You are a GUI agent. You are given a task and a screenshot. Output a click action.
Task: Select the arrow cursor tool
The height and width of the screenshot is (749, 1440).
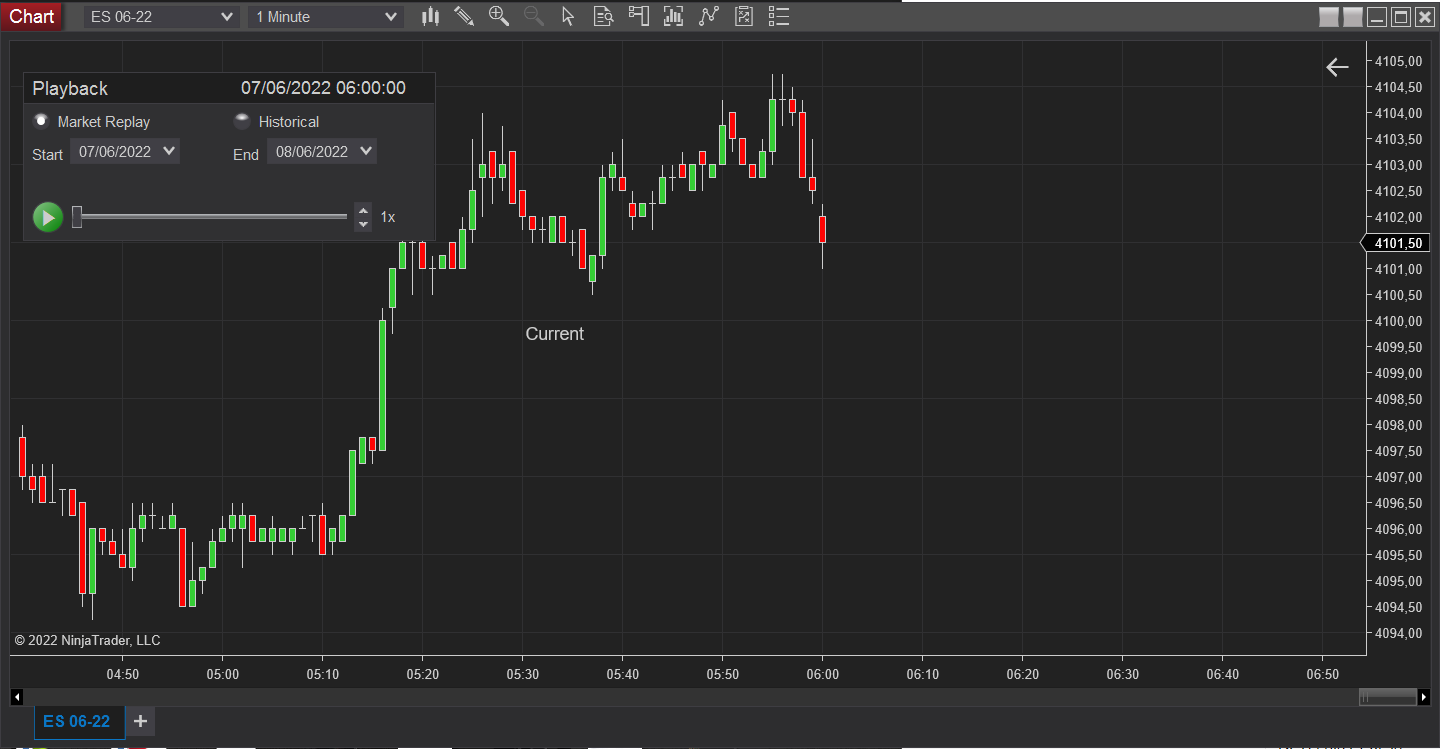click(568, 16)
